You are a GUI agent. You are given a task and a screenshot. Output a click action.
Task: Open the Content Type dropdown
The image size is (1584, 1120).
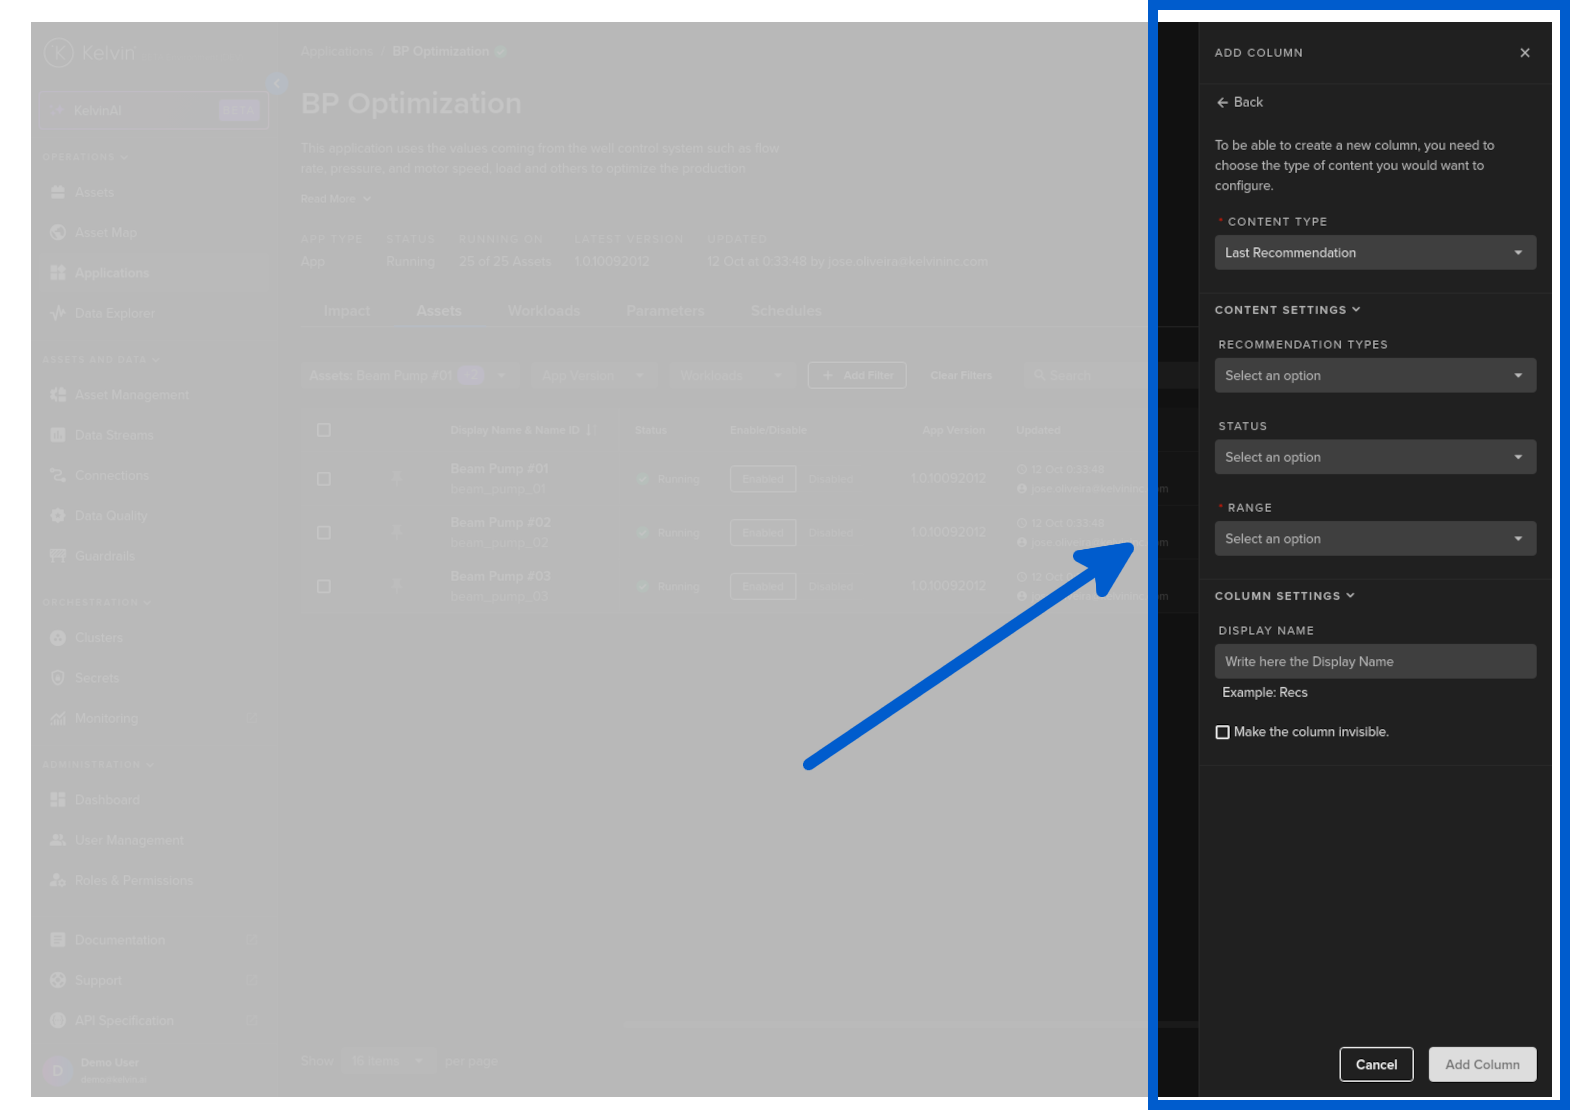click(x=1374, y=253)
